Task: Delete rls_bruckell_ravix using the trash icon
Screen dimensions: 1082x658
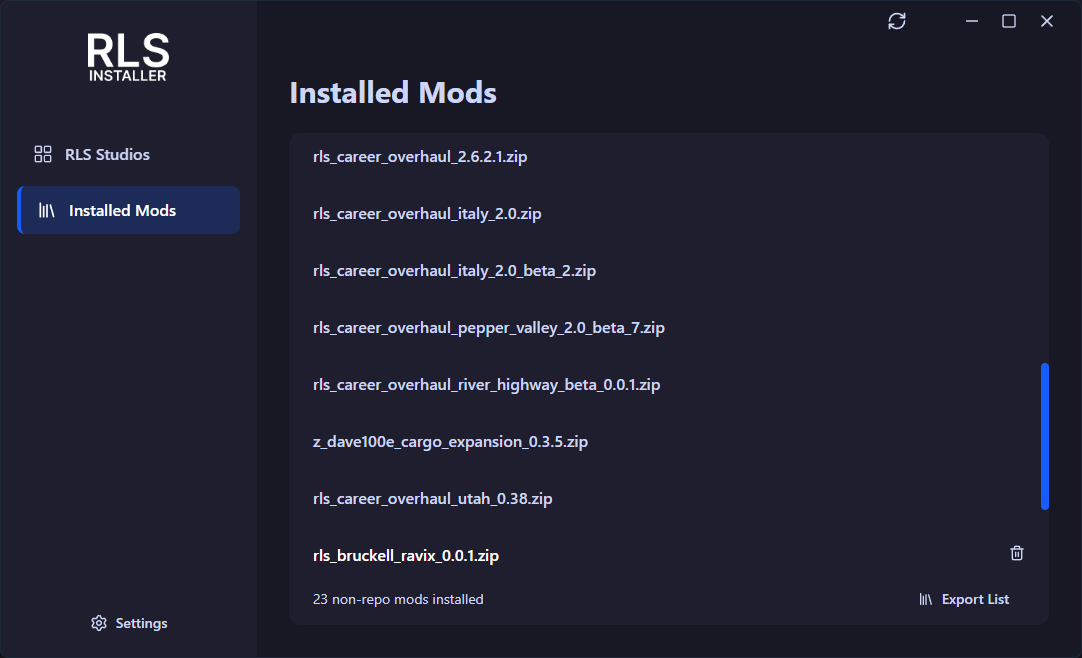Action: [1017, 553]
